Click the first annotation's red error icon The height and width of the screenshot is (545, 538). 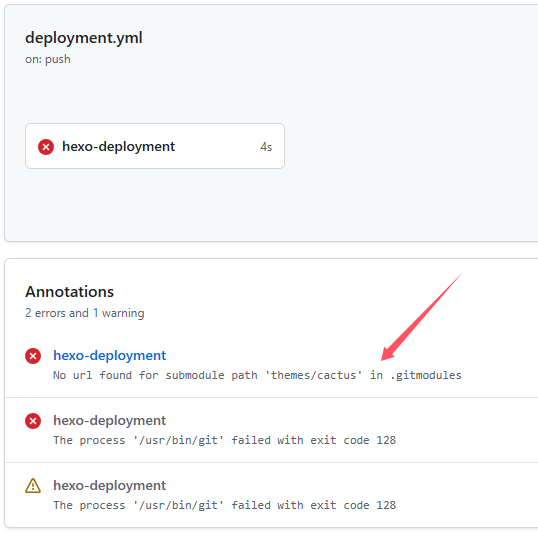(33, 356)
